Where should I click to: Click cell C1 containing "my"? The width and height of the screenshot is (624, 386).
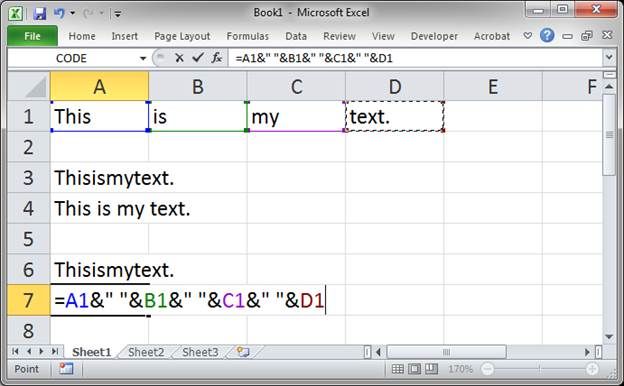tap(296, 116)
